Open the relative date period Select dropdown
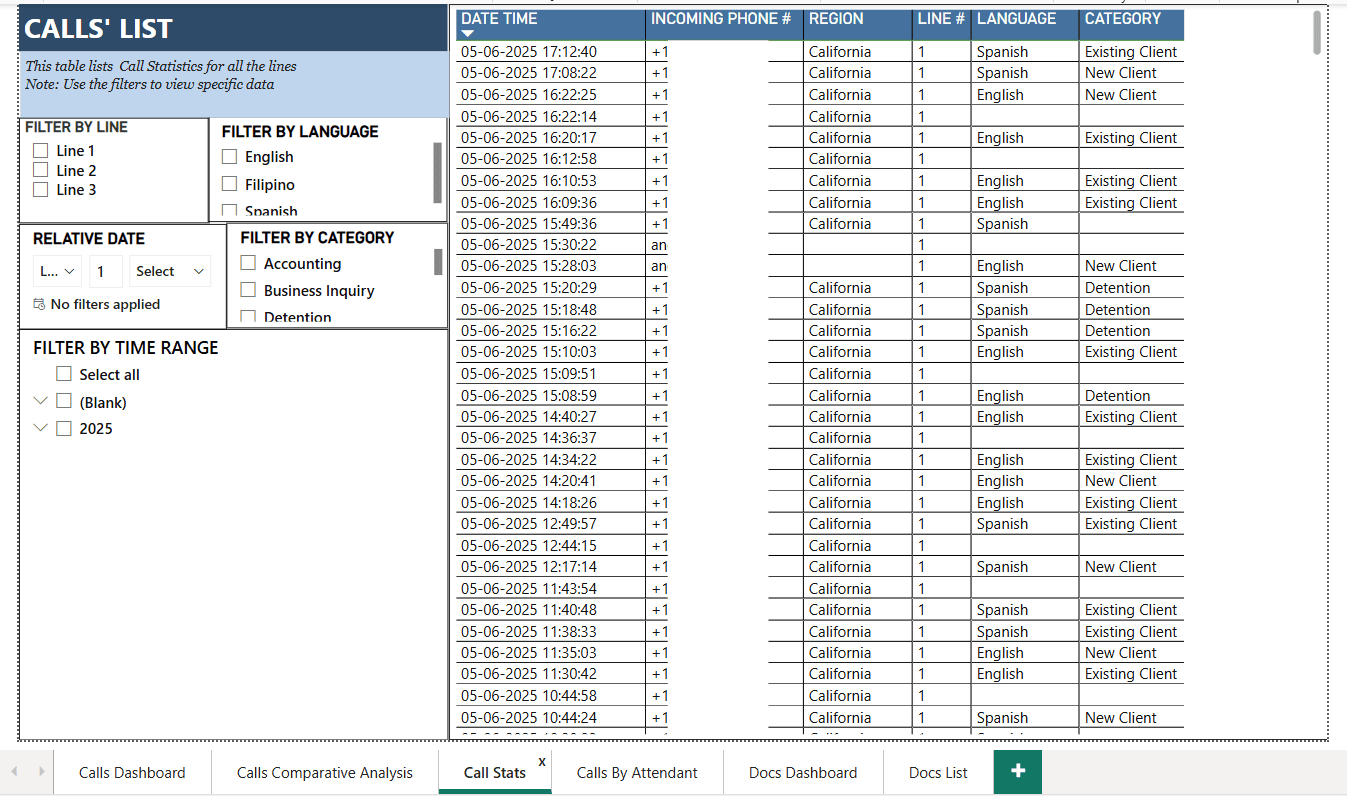 [169, 271]
